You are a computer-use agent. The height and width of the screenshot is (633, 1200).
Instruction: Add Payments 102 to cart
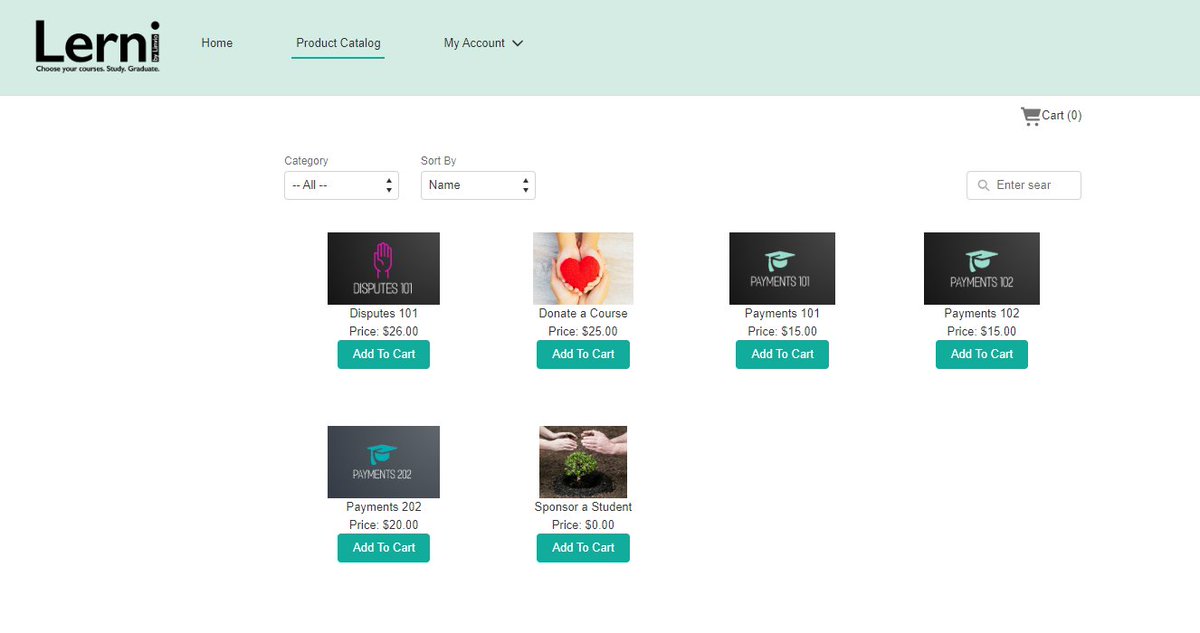[x=981, y=354]
